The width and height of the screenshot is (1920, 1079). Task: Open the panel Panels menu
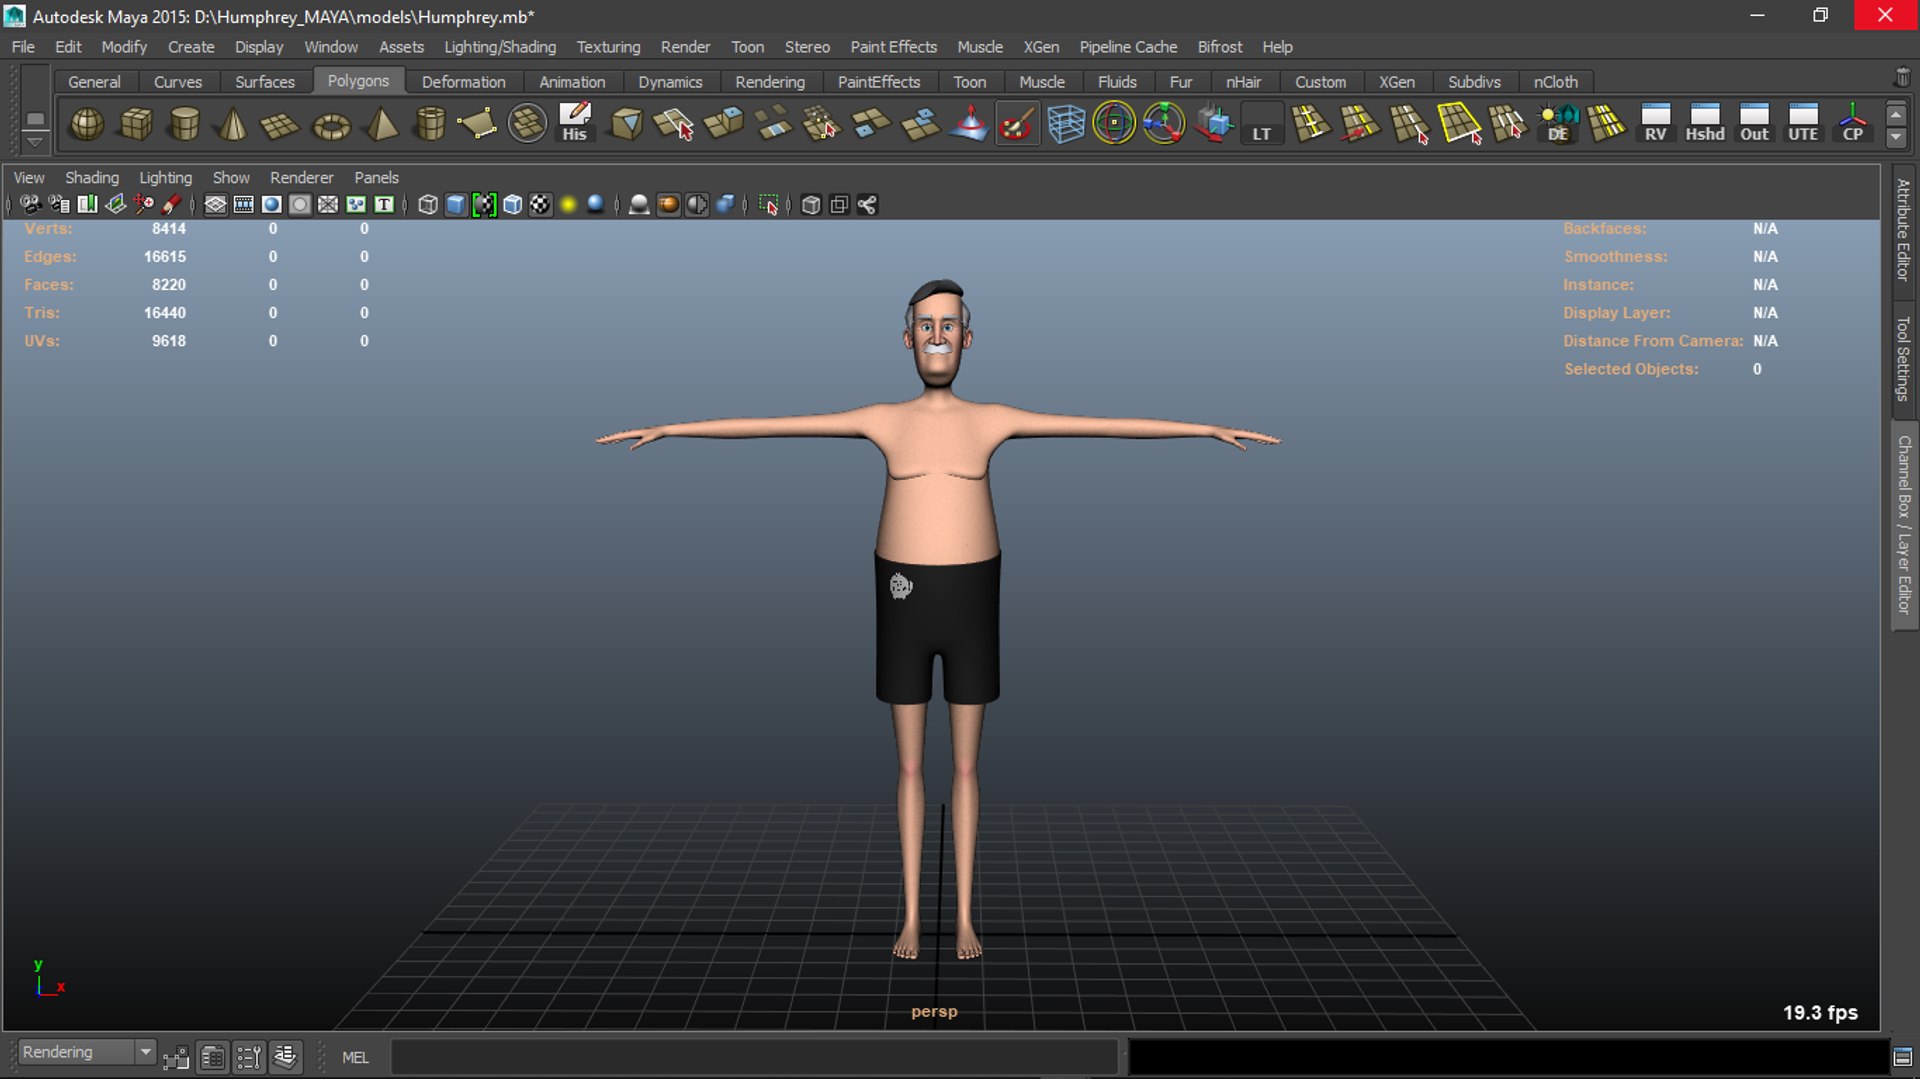tap(376, 177)
